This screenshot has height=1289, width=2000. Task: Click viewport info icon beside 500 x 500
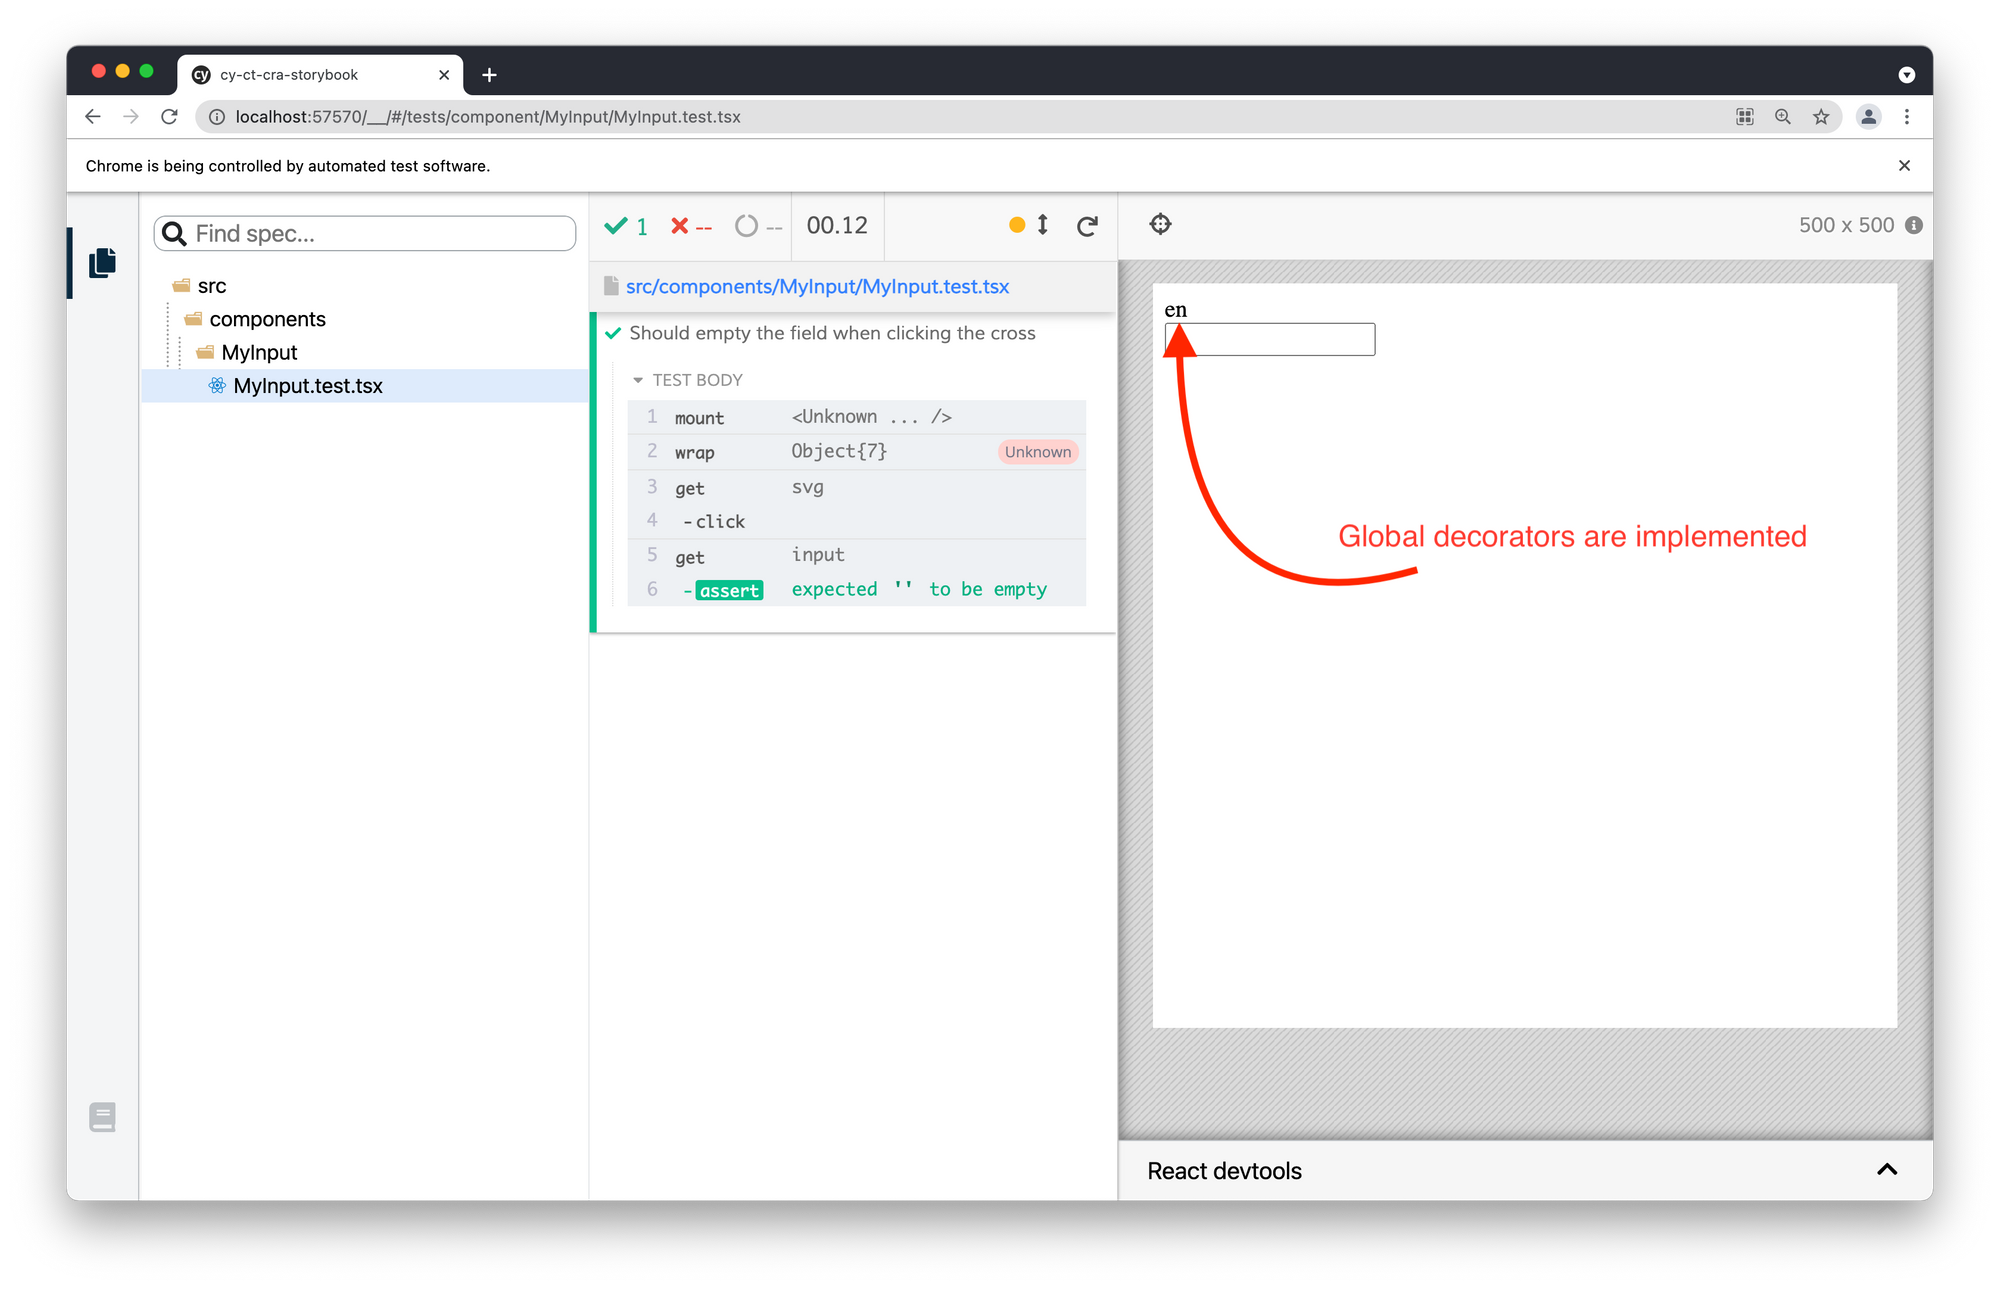[x=1914, y=225]
